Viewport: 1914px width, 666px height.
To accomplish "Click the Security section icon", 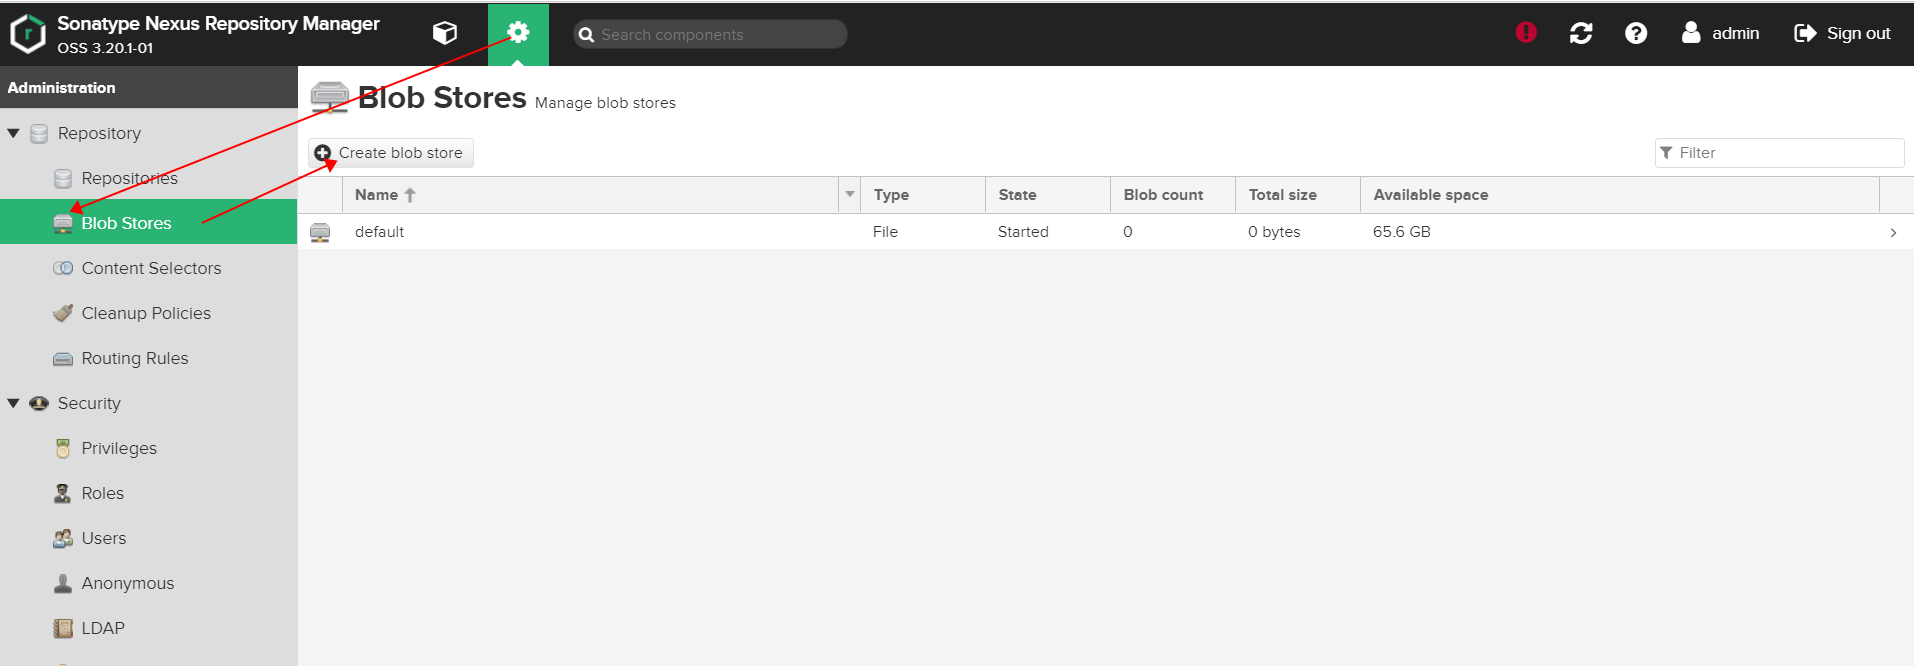I will coord(39,403).
